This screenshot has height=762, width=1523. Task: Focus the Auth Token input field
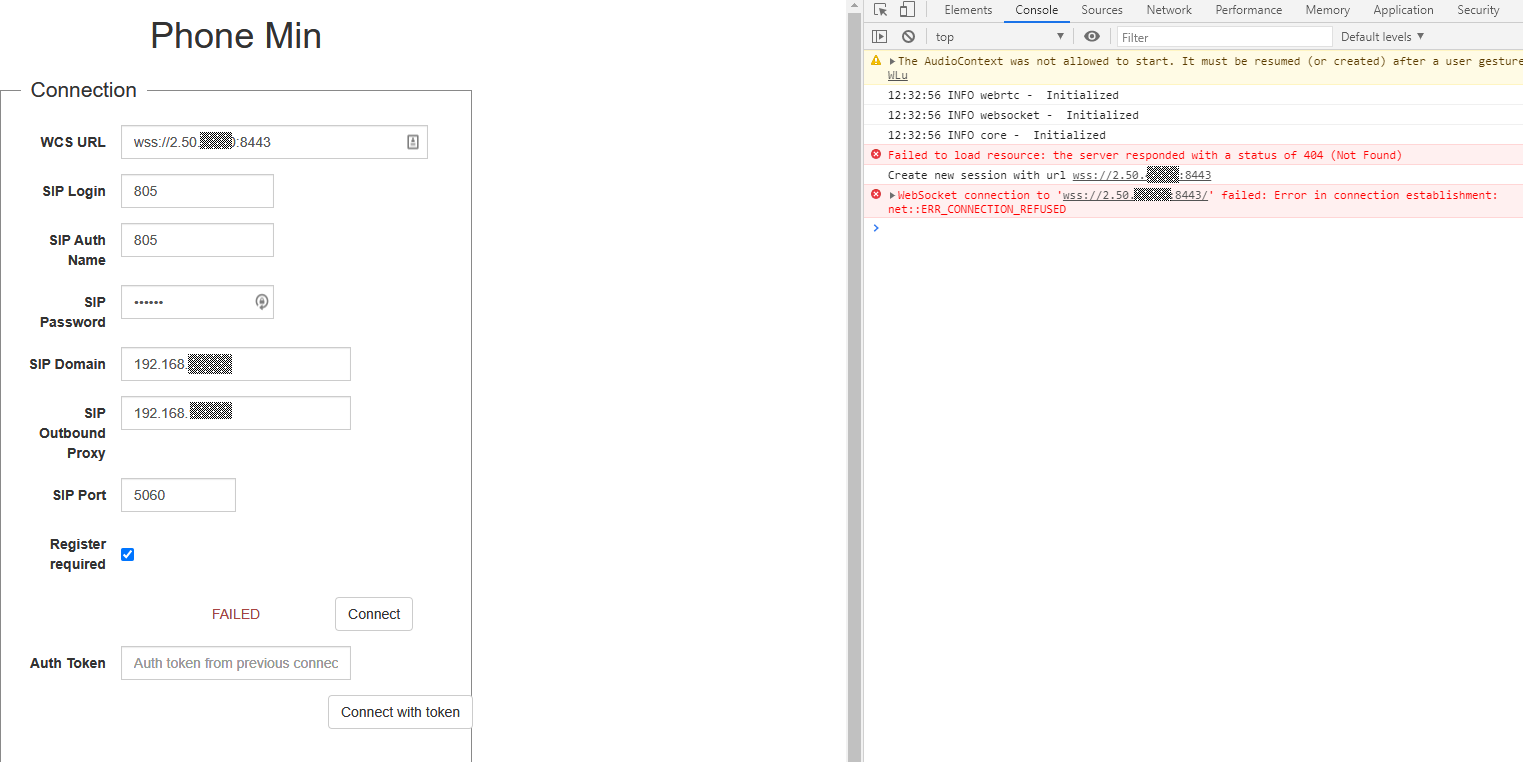[x=236, y=663]
